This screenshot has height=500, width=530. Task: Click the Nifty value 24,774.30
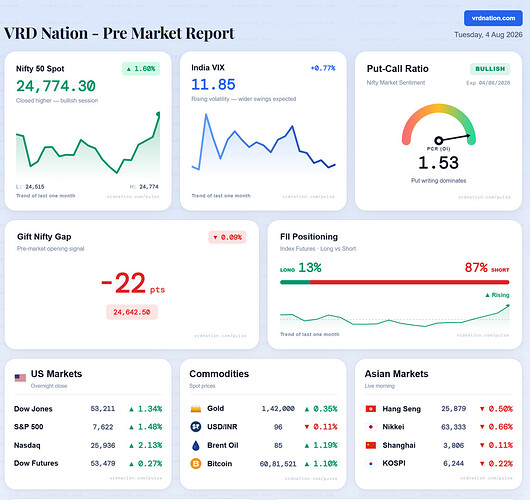coord(56,86)
